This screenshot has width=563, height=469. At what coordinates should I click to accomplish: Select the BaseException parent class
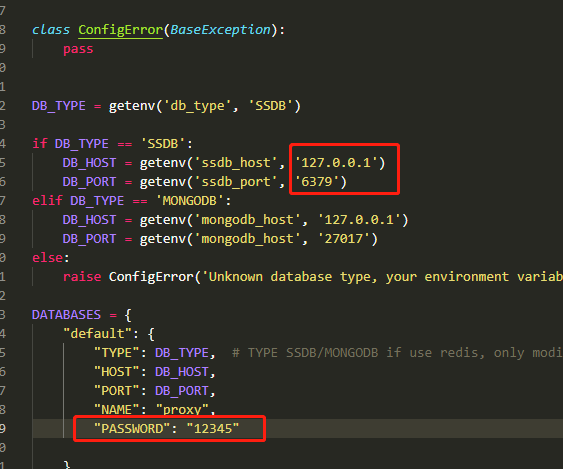(x=220, y=30)
